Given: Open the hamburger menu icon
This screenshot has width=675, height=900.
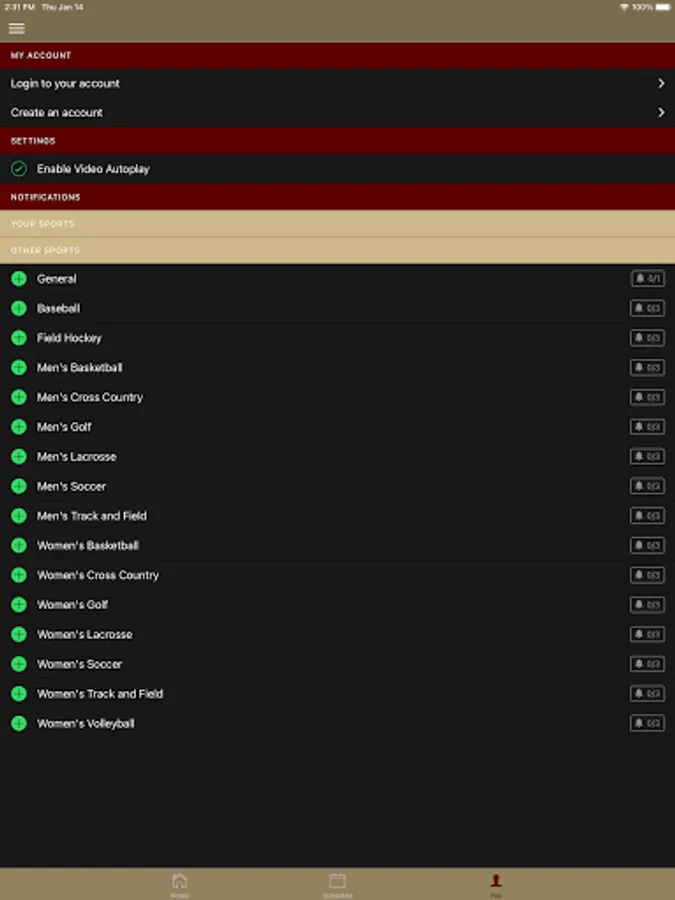Looking at the screenshot, I should tap(17, 28).
